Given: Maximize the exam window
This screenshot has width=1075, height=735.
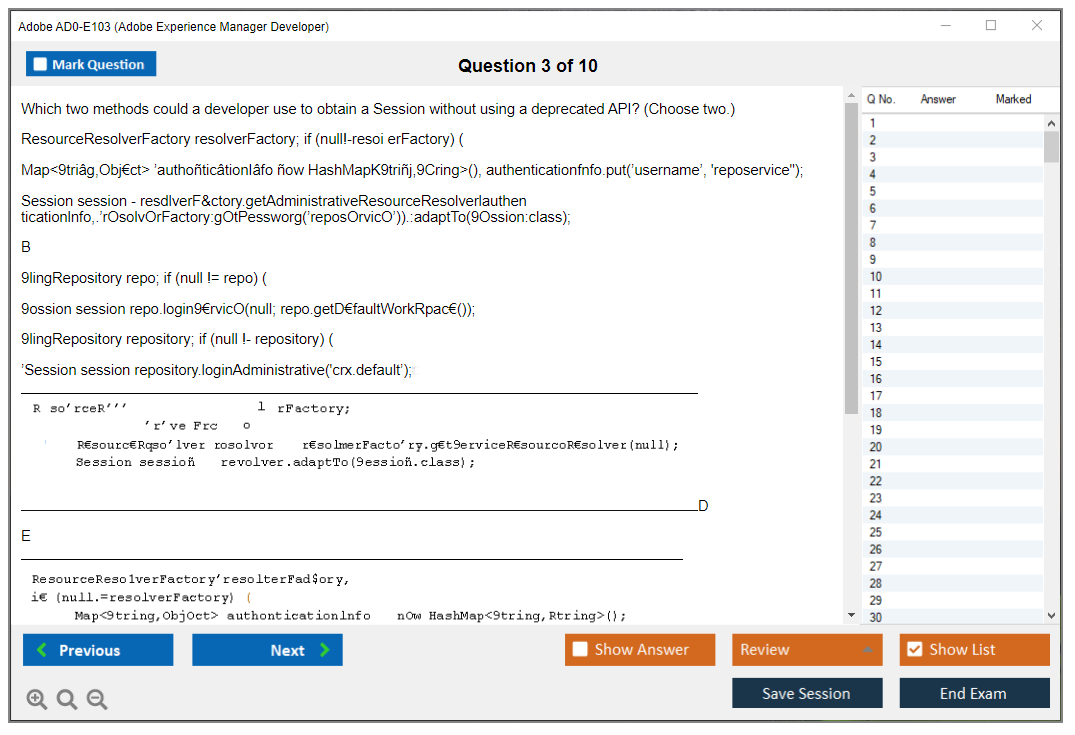Looking at the screenshot, I should pyautogui.click(x=991, y=26).
